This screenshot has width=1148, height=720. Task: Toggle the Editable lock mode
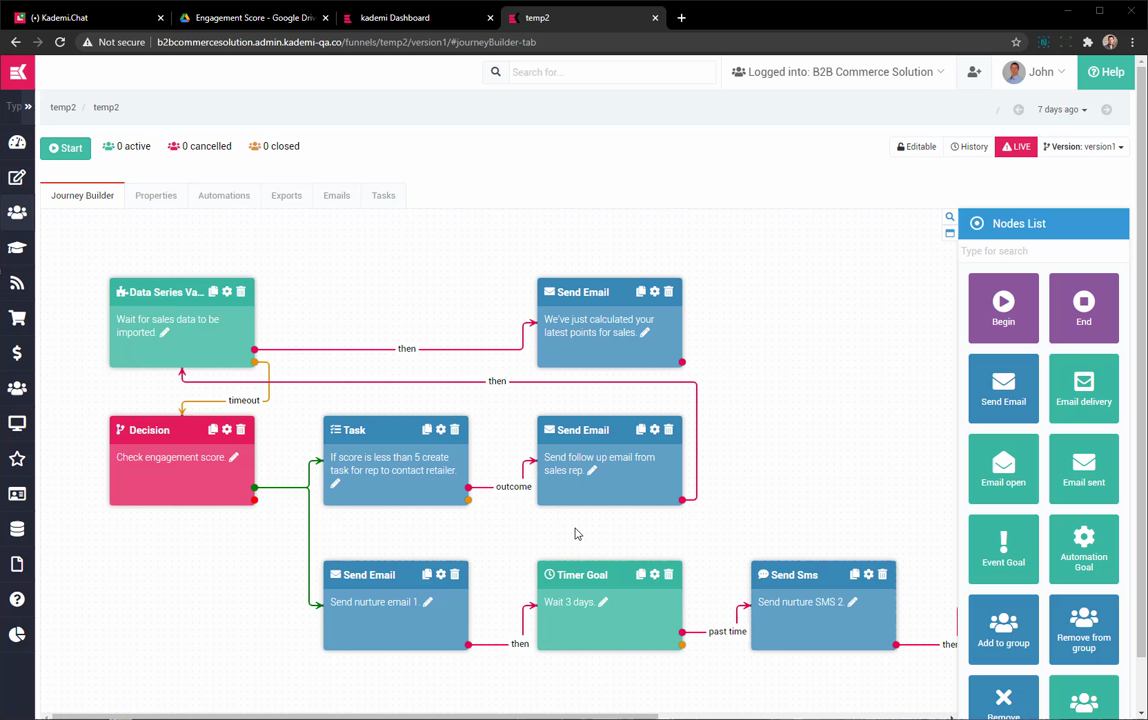pos(917,147)
